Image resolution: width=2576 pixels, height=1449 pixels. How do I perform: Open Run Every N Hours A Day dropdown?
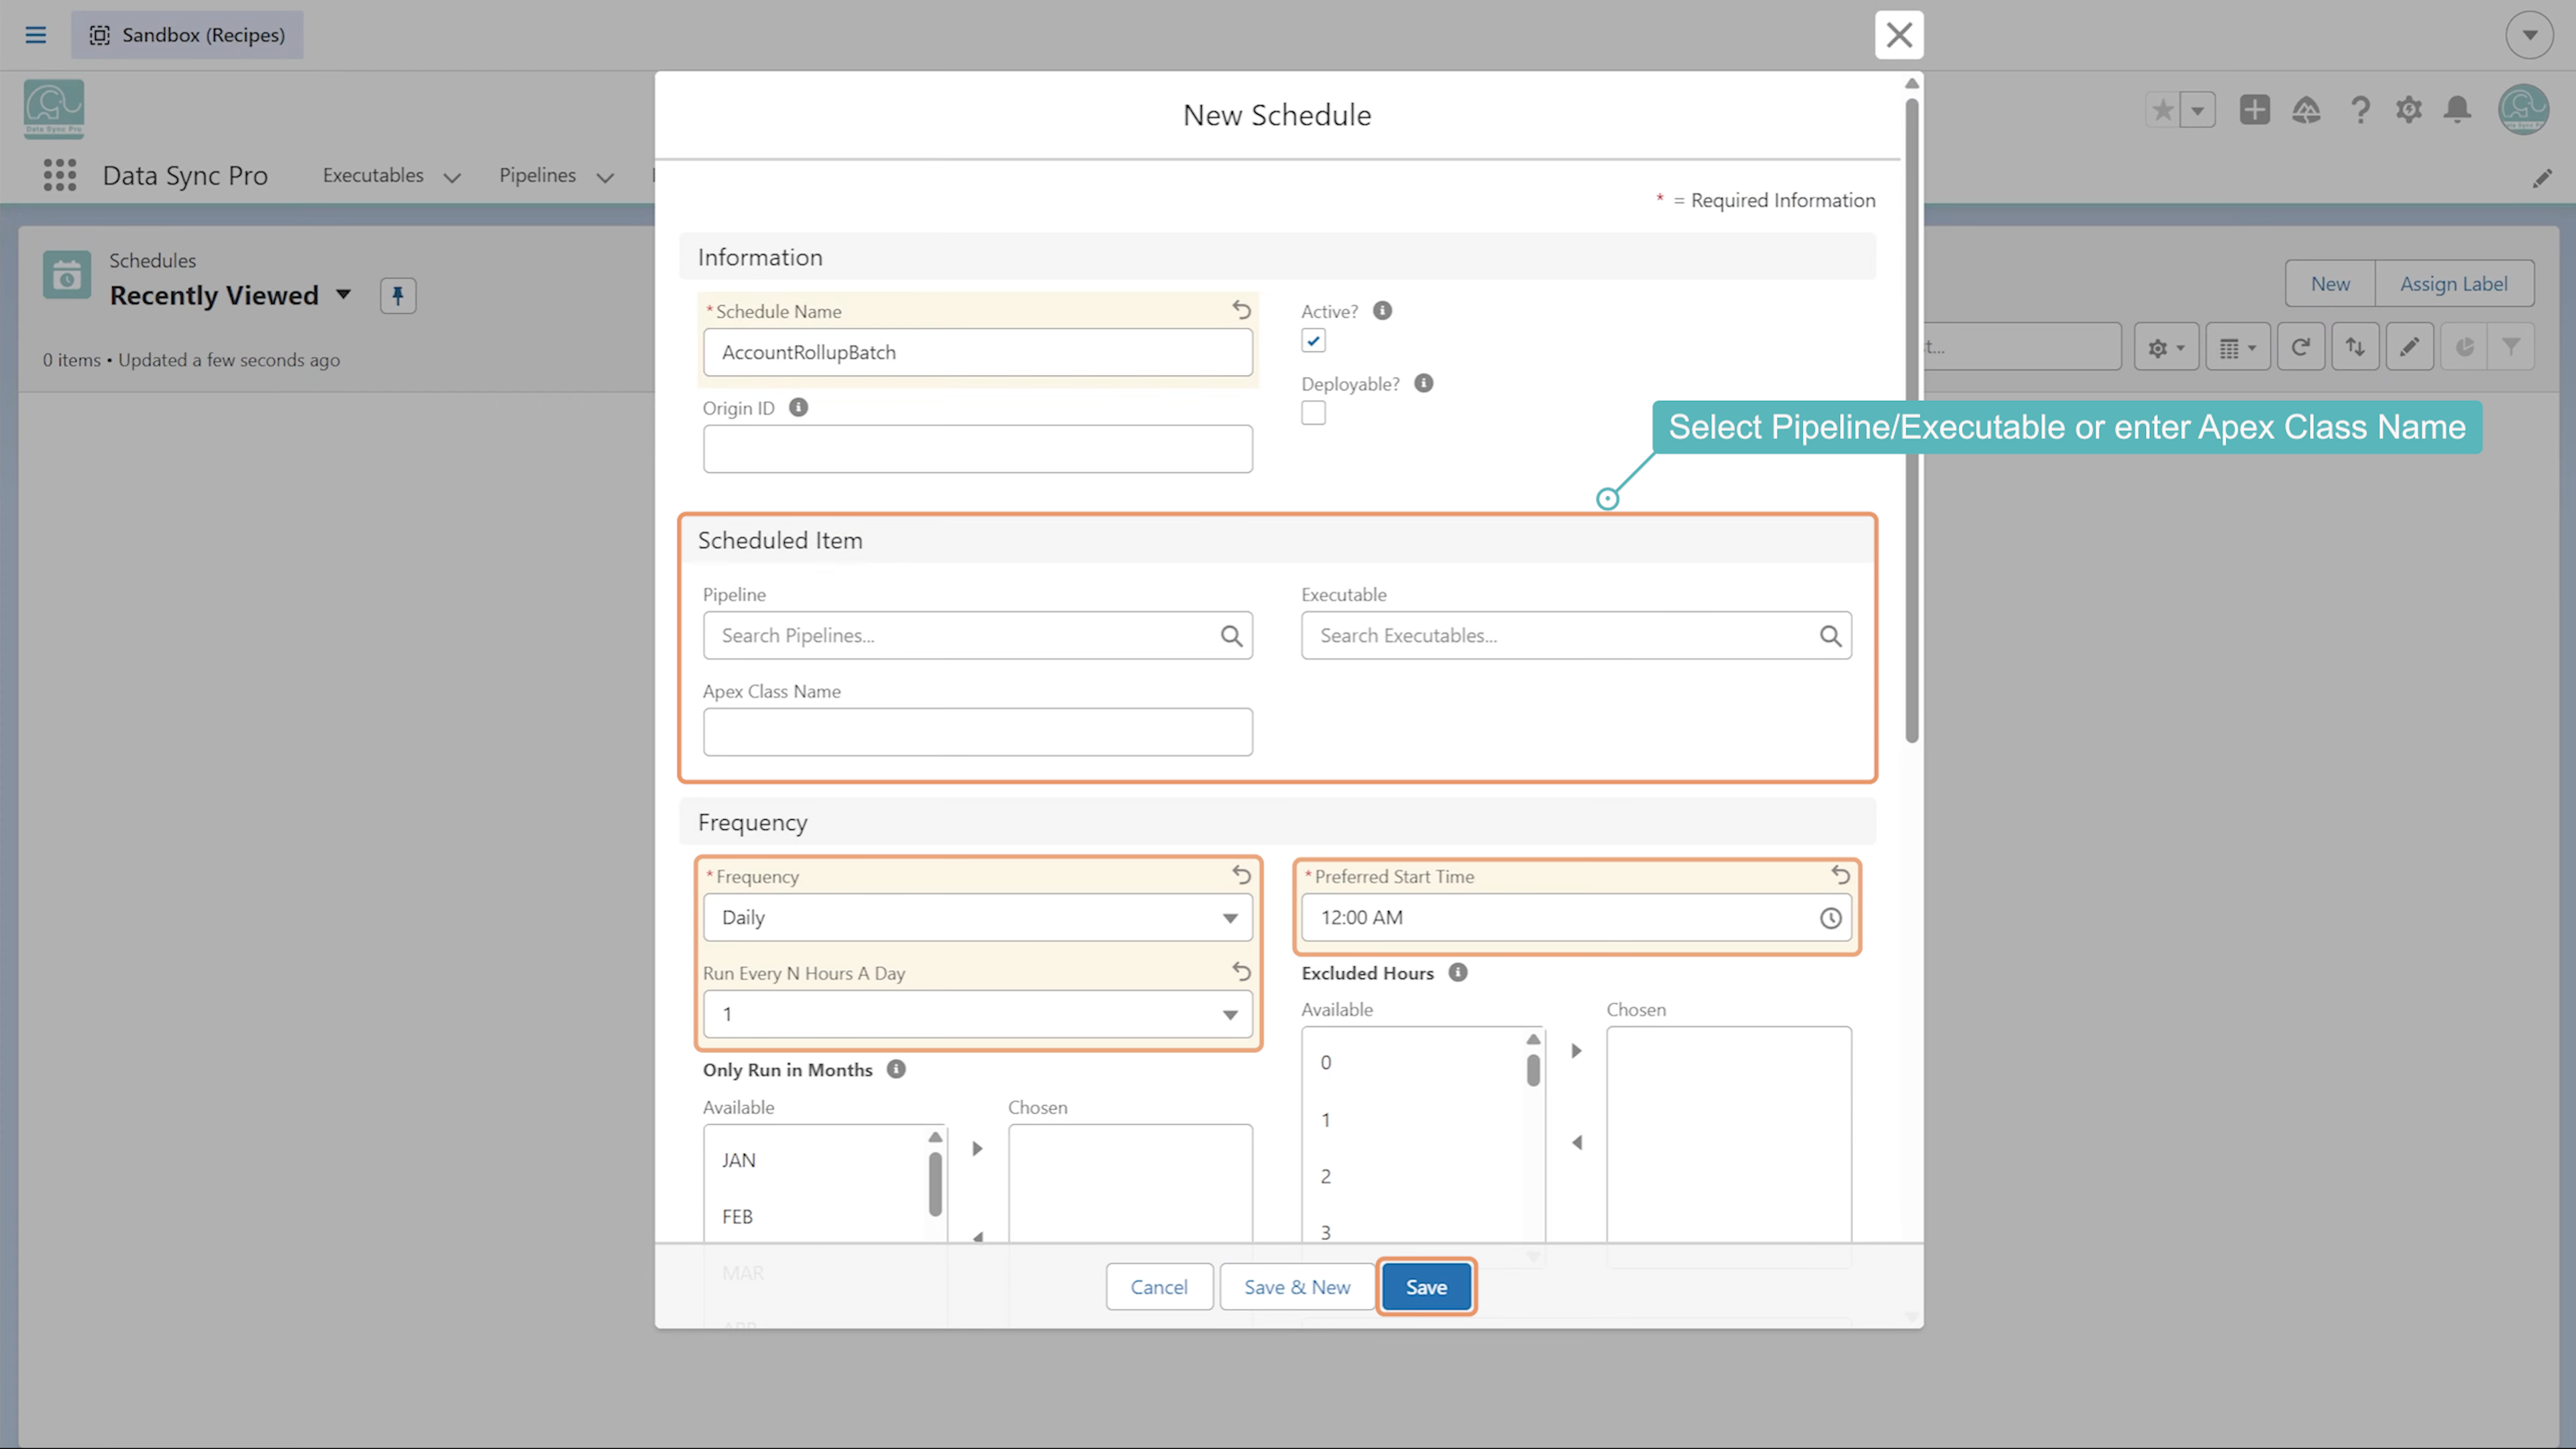pyautogui.click(x=977, y=1015)
